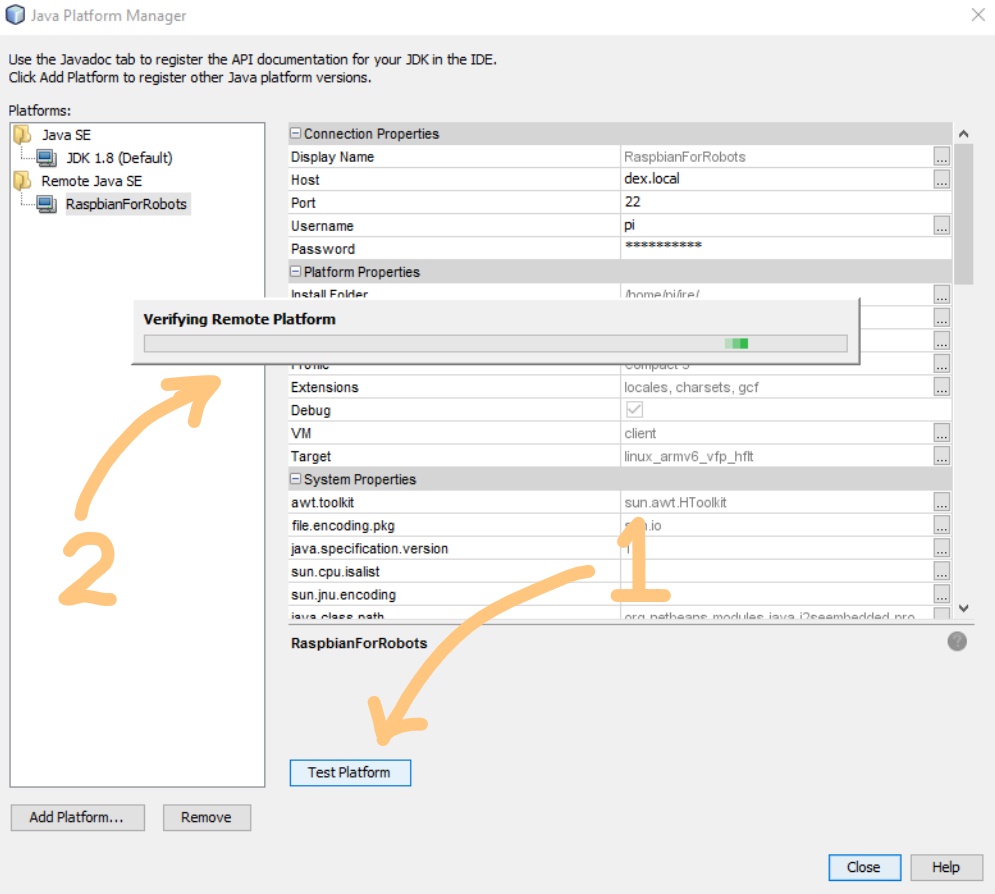Click the java.specification.version property name
995x894 pixels.
(369, 549)
